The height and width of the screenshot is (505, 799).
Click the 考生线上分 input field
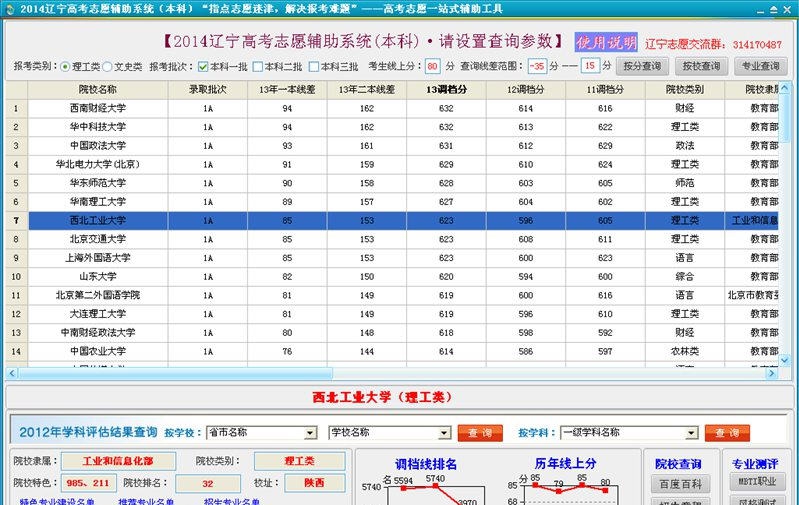point(433,66)
